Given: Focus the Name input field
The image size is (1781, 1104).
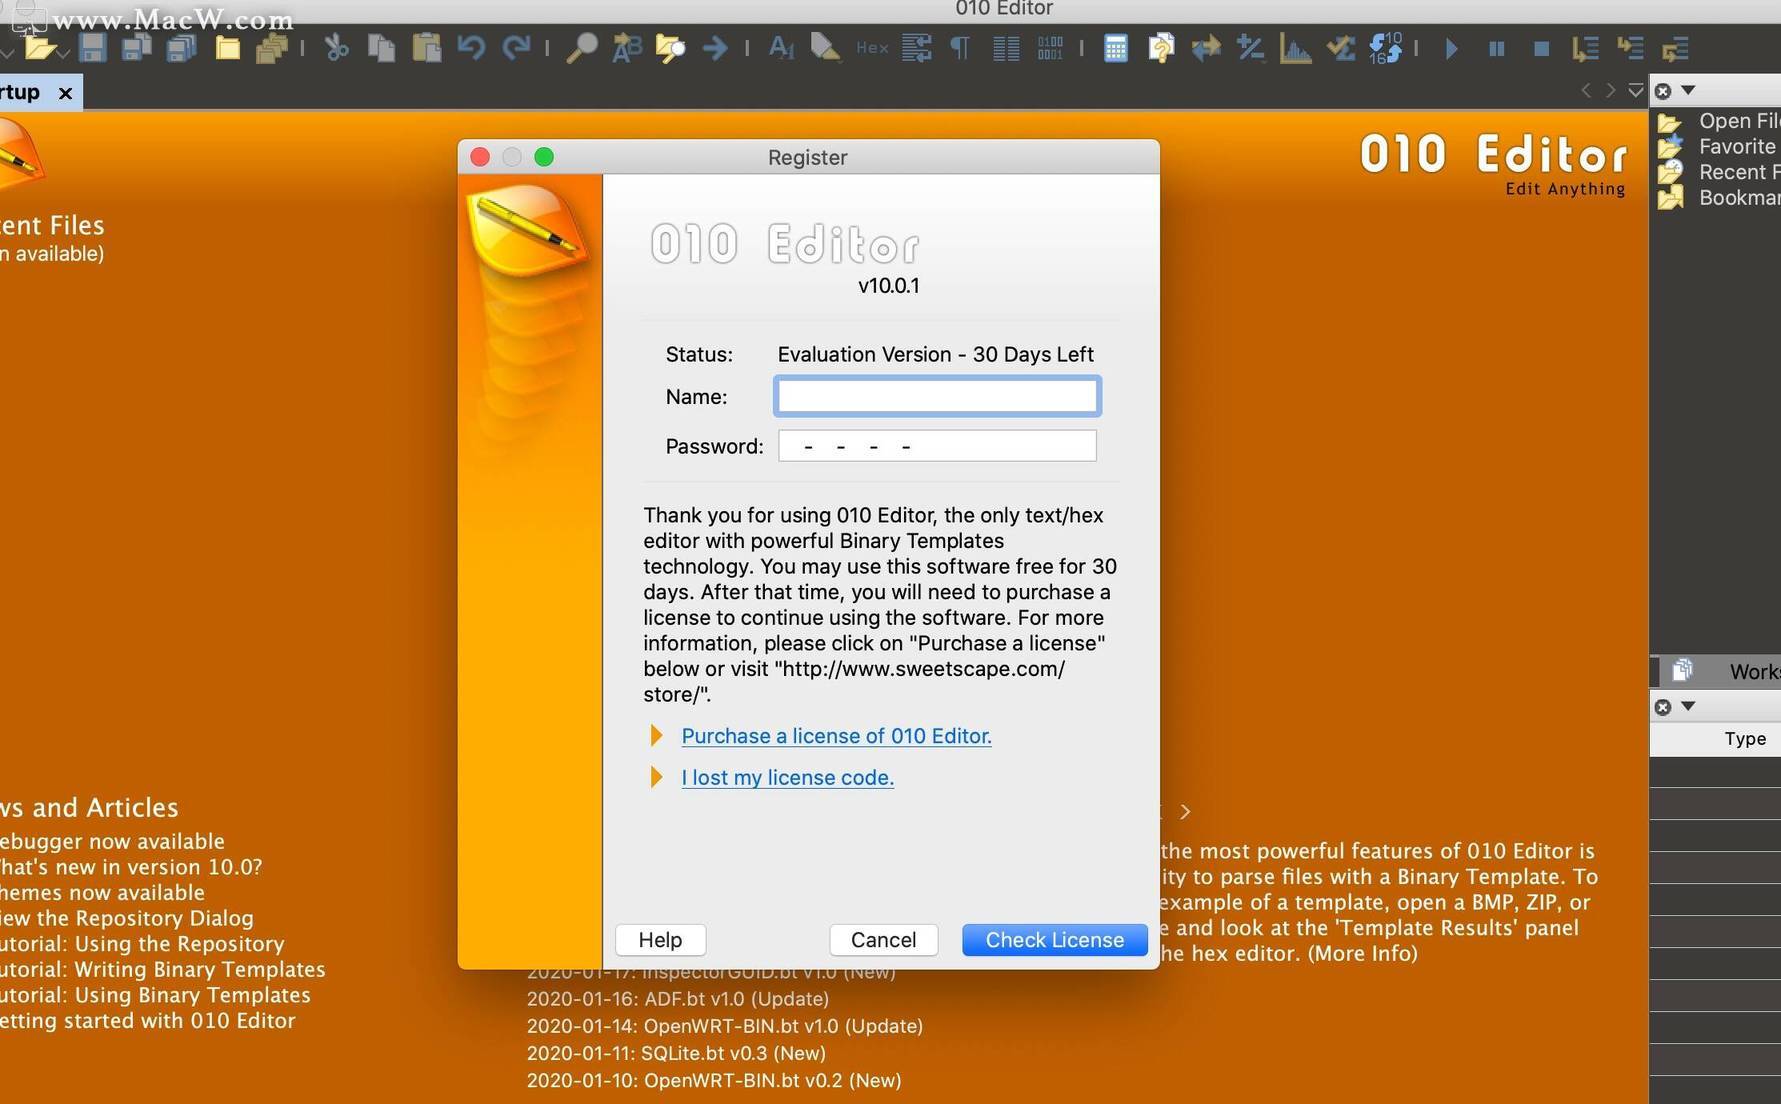Looking at the screenshot, I should pyautogui.click(x=937, y=396).
